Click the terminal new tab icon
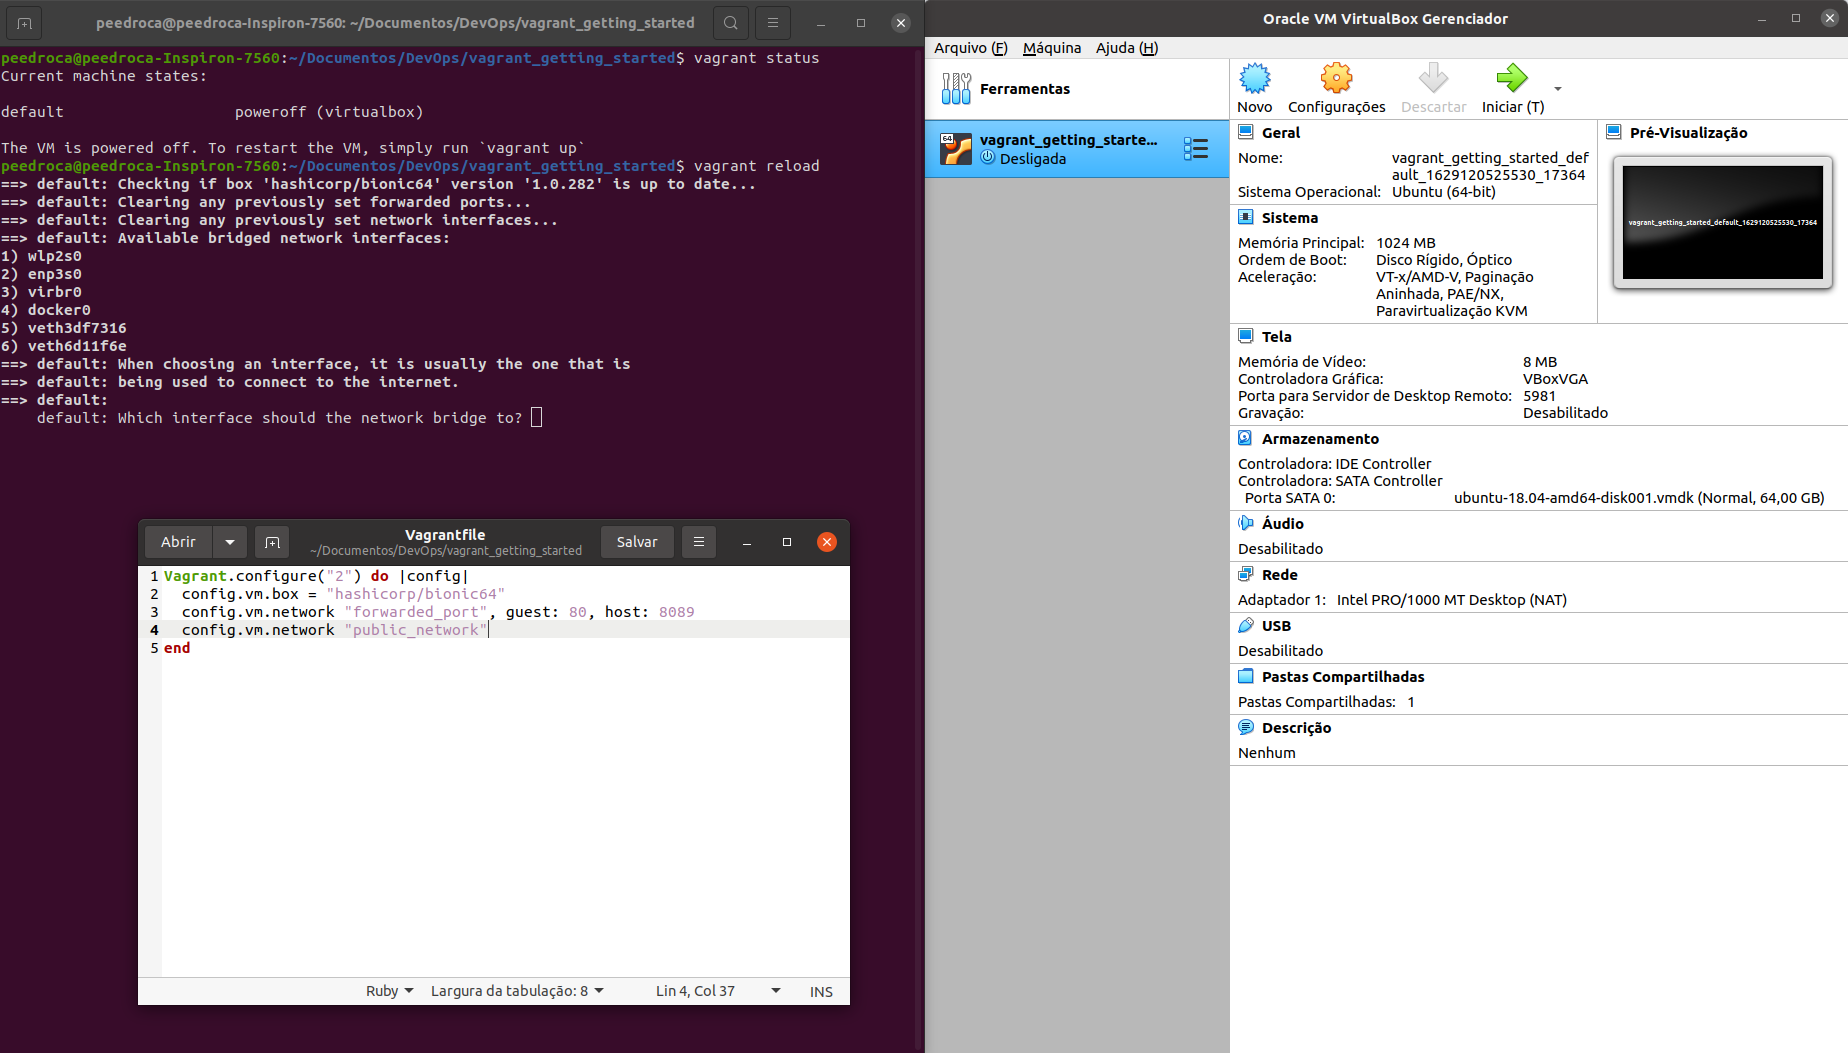Viewport: 1848px width, 1053px height. (x=24, y=22)
